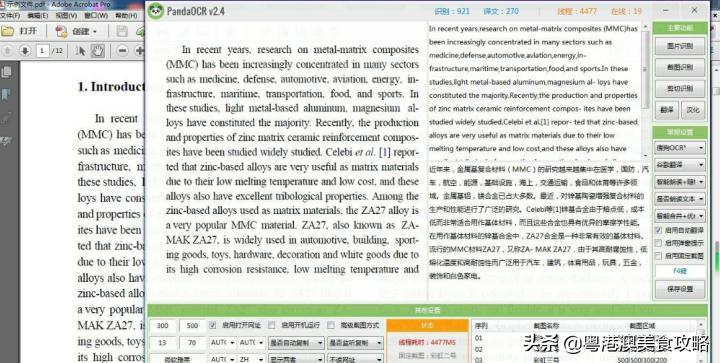Open Acrobat signatures sidebar icon

(7, 141)
